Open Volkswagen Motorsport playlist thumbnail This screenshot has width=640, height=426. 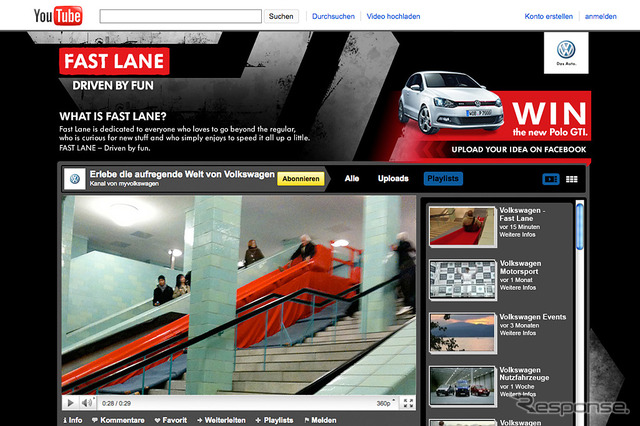(462, 280)
